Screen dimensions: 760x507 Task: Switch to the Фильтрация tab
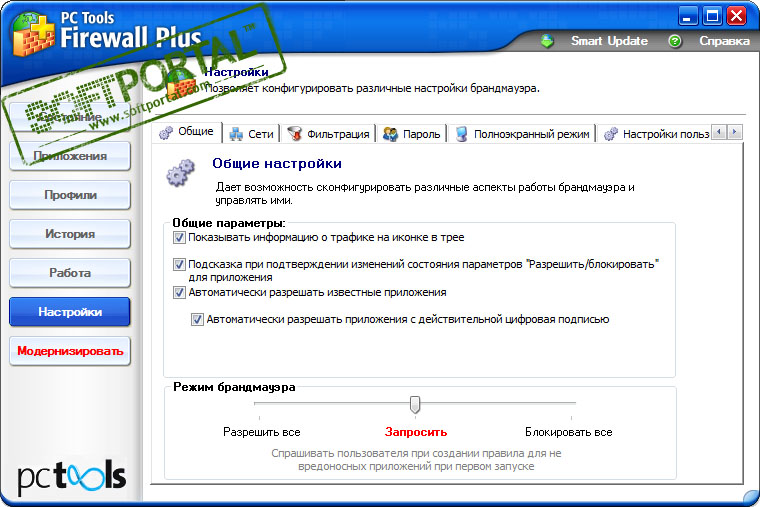(x=328, y=134)
